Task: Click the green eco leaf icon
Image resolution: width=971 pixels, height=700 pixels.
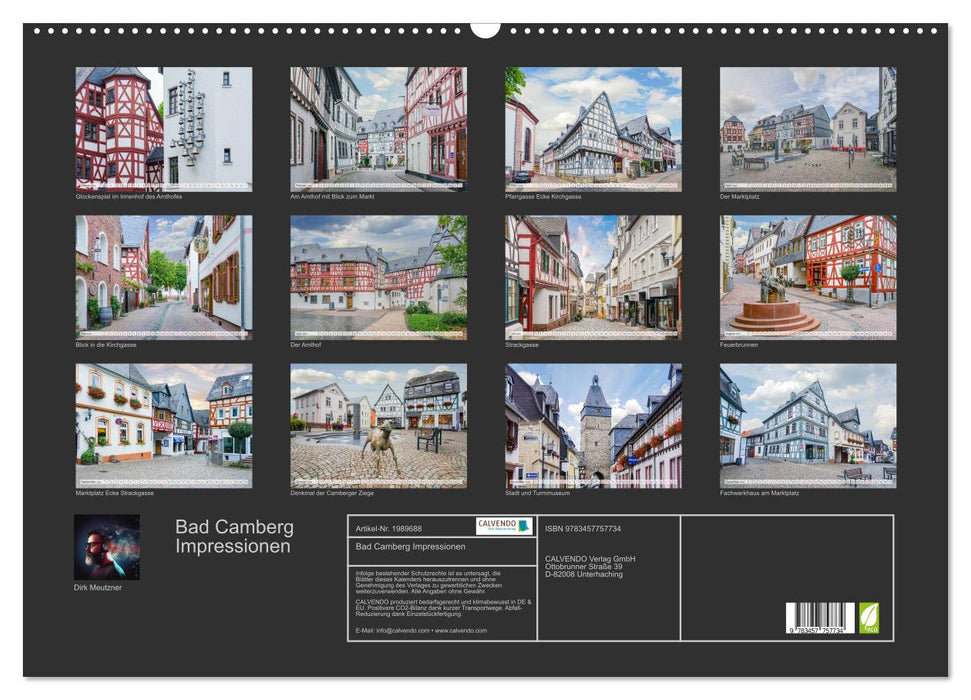Action: pyautogui.click(x=869, y=617)
